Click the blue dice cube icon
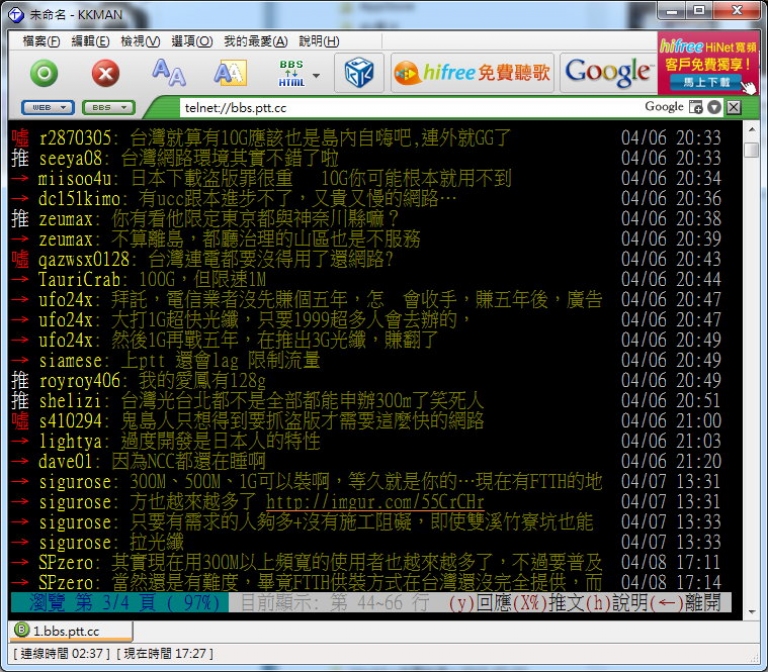Image resolution: width=768 pixels, height=672 pixels. (x=359, y=73)
